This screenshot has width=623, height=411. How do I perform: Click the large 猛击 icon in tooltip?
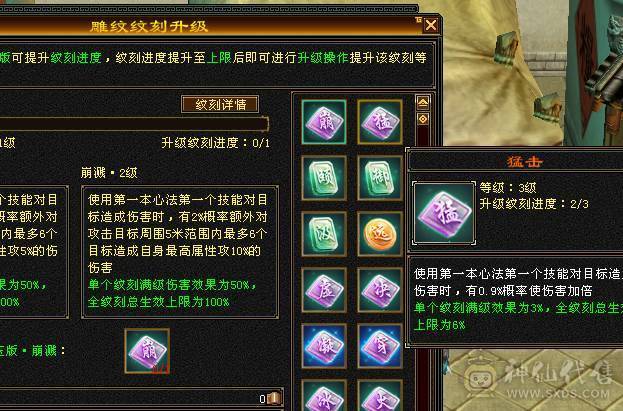[x=444, y=213]
